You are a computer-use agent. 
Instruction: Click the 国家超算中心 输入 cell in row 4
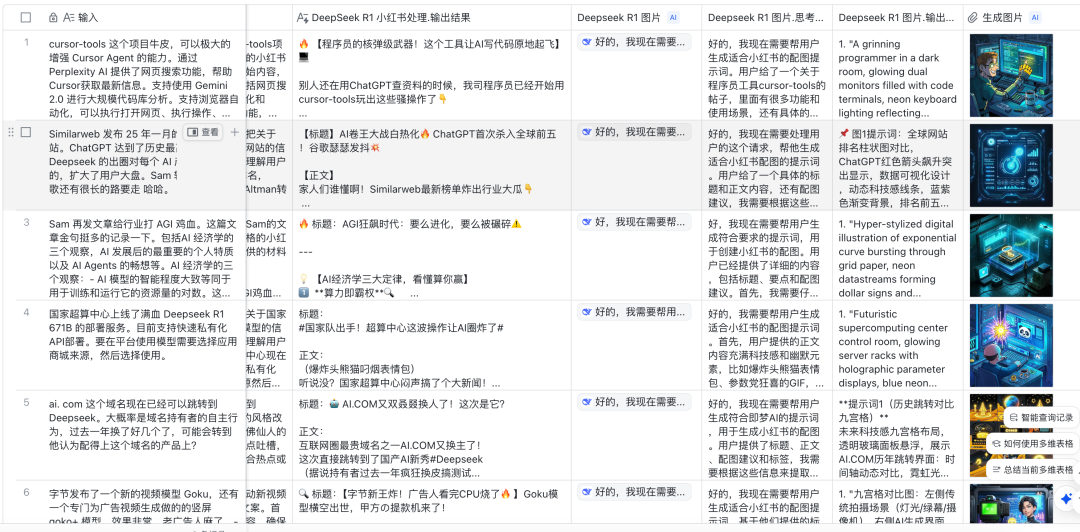point(143,345)
